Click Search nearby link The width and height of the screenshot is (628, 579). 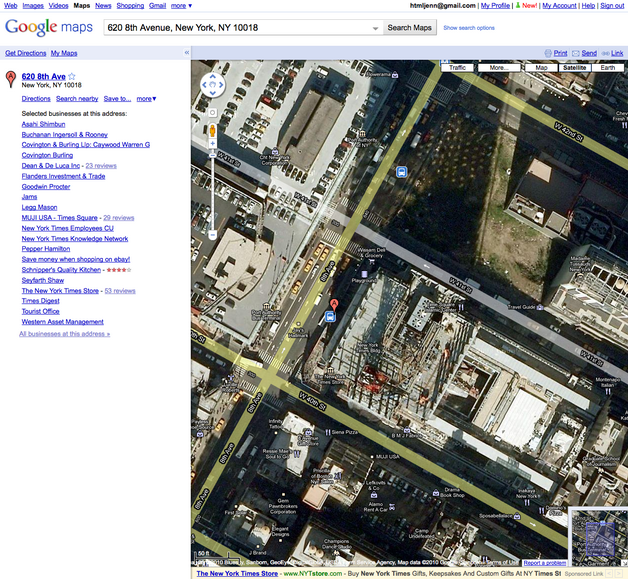point(77,99)
